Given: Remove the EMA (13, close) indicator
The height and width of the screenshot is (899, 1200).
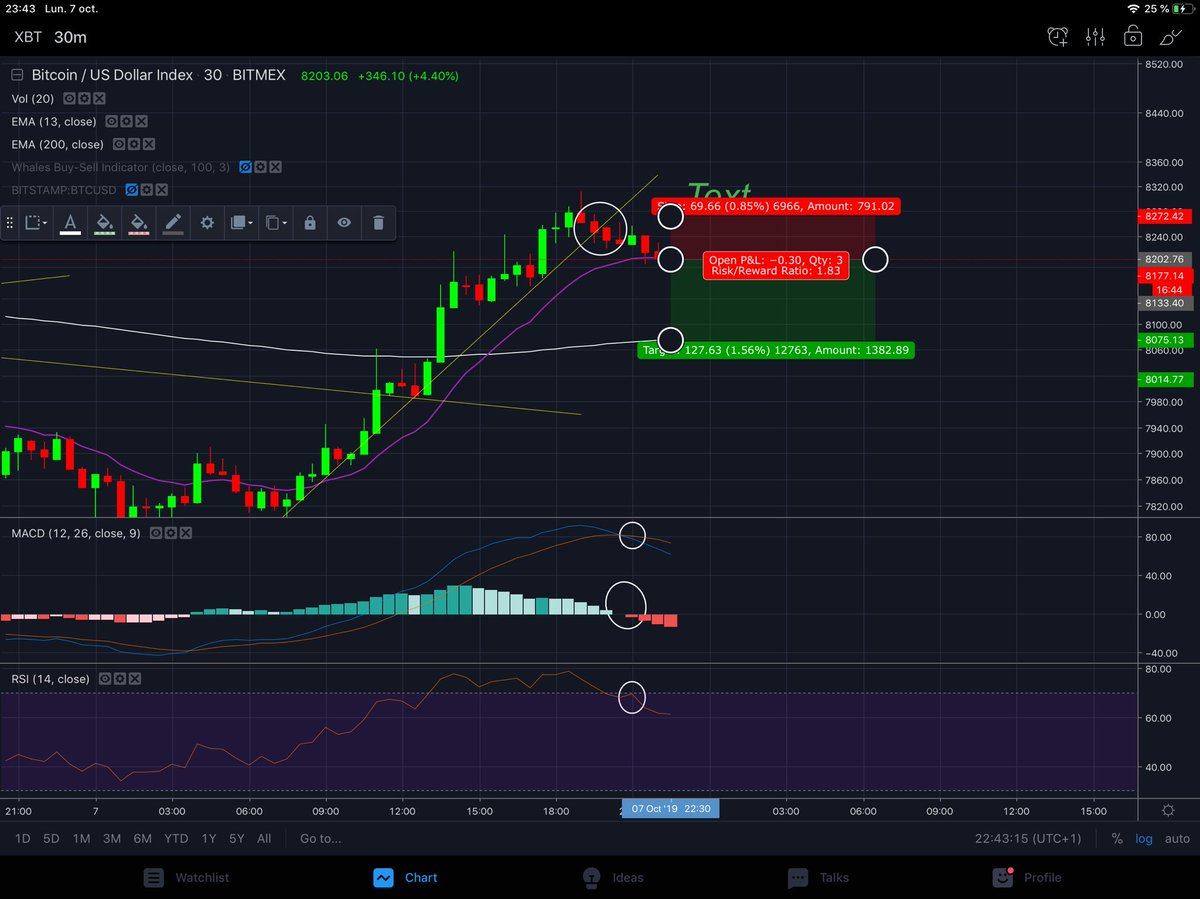Looking at the screenshot, I should click(x=141, y=121).
